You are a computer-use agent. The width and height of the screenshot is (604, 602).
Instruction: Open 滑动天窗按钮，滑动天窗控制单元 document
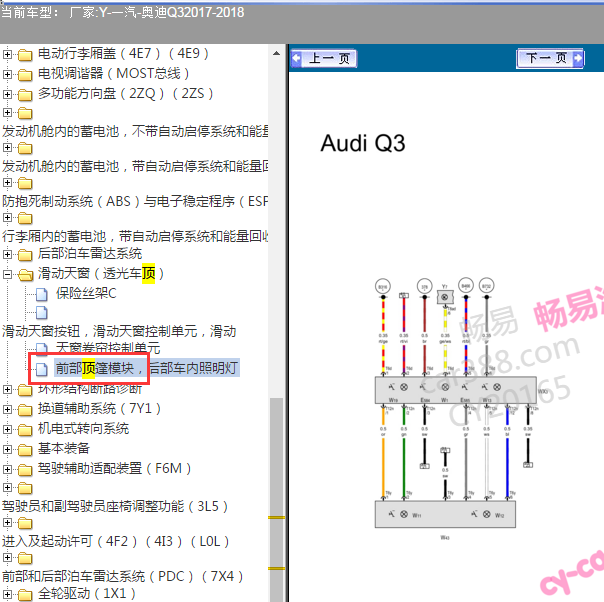119,331
